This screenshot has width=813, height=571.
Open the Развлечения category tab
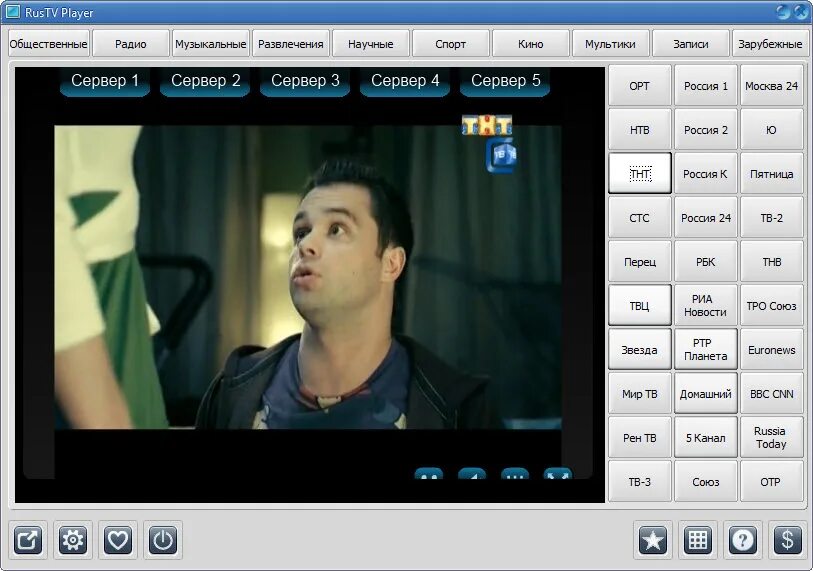coord(291,44)
